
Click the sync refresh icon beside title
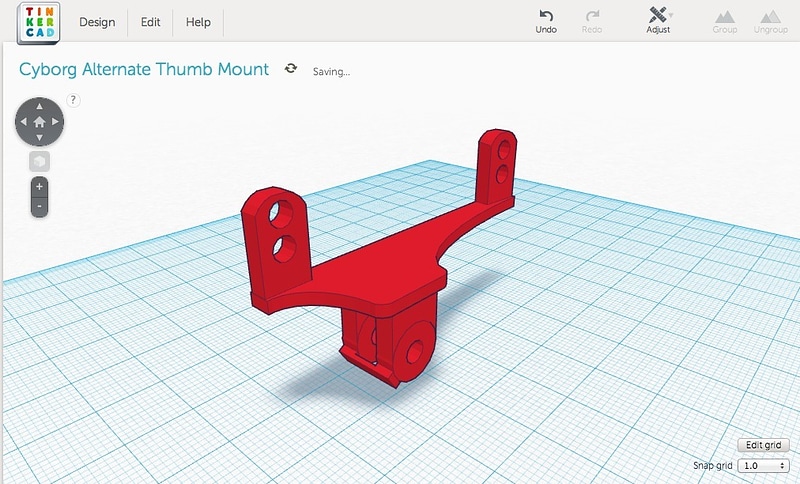click(291, 68)
